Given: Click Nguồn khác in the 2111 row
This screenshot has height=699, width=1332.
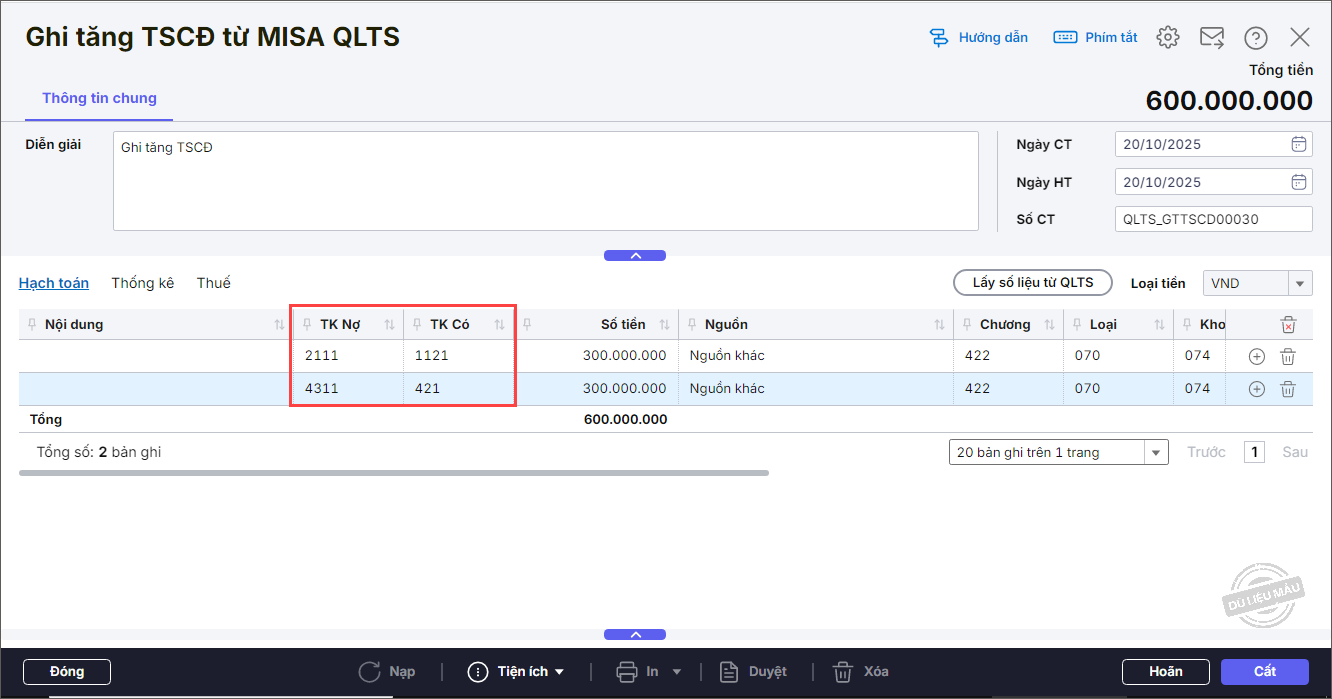Looking at the screenshot, I should pyautogui.click(x=727, y=356).
